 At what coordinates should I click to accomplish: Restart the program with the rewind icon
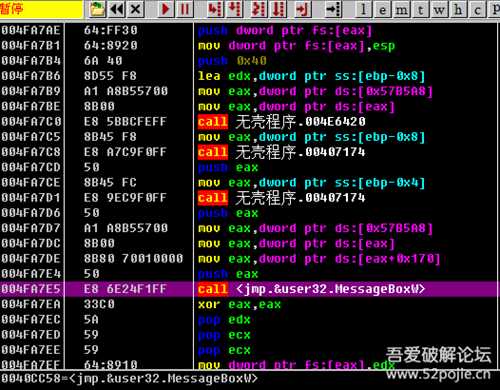(117, 9)
